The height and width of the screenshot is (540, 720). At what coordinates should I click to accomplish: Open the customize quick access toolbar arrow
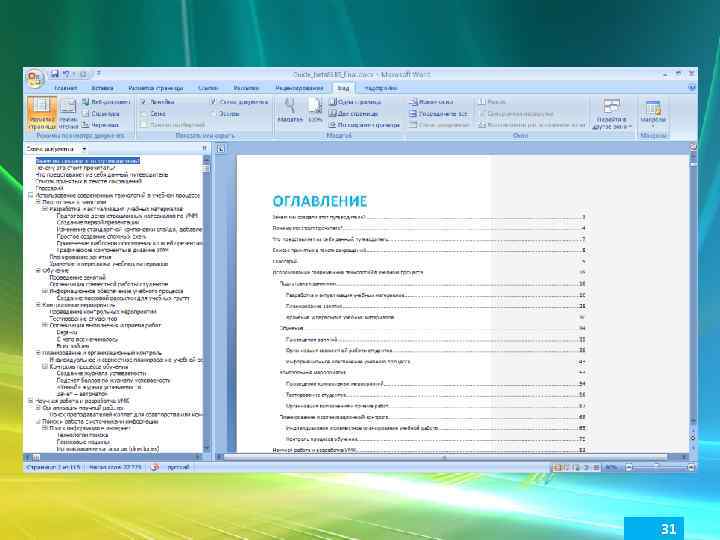click(x=99, y=73)
